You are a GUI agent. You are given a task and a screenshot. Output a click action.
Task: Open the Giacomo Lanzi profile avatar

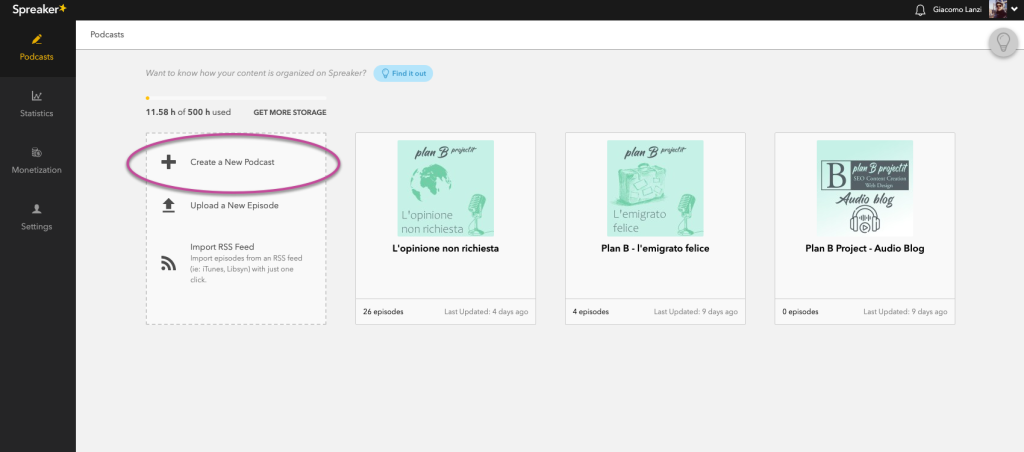[x=997, y=9]
